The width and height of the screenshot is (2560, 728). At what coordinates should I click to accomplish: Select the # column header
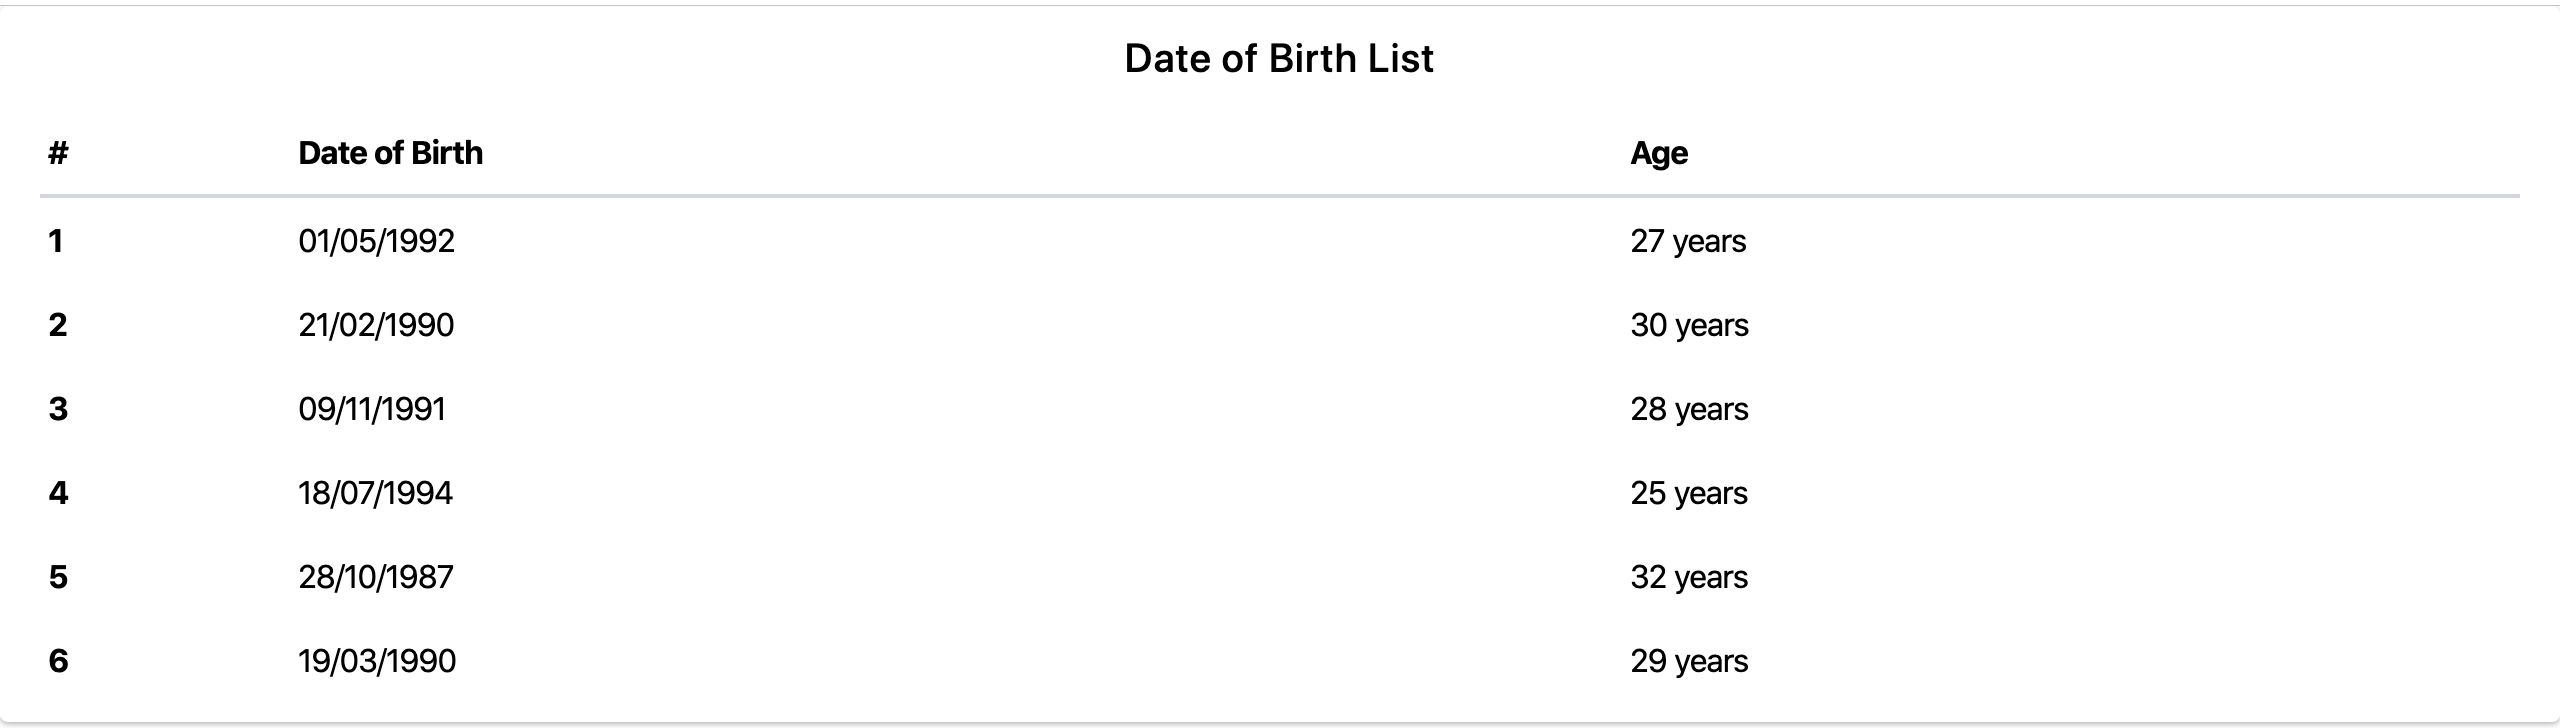58,153
